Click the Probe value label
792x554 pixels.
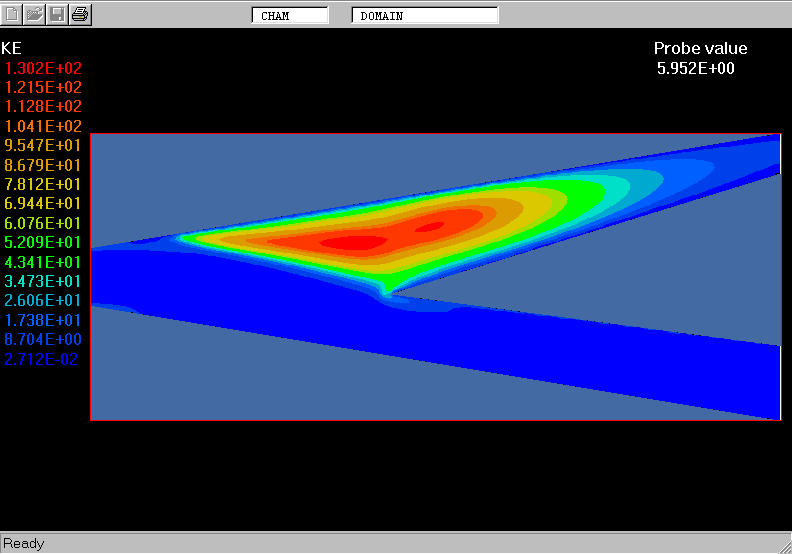(x=700, y=49)
